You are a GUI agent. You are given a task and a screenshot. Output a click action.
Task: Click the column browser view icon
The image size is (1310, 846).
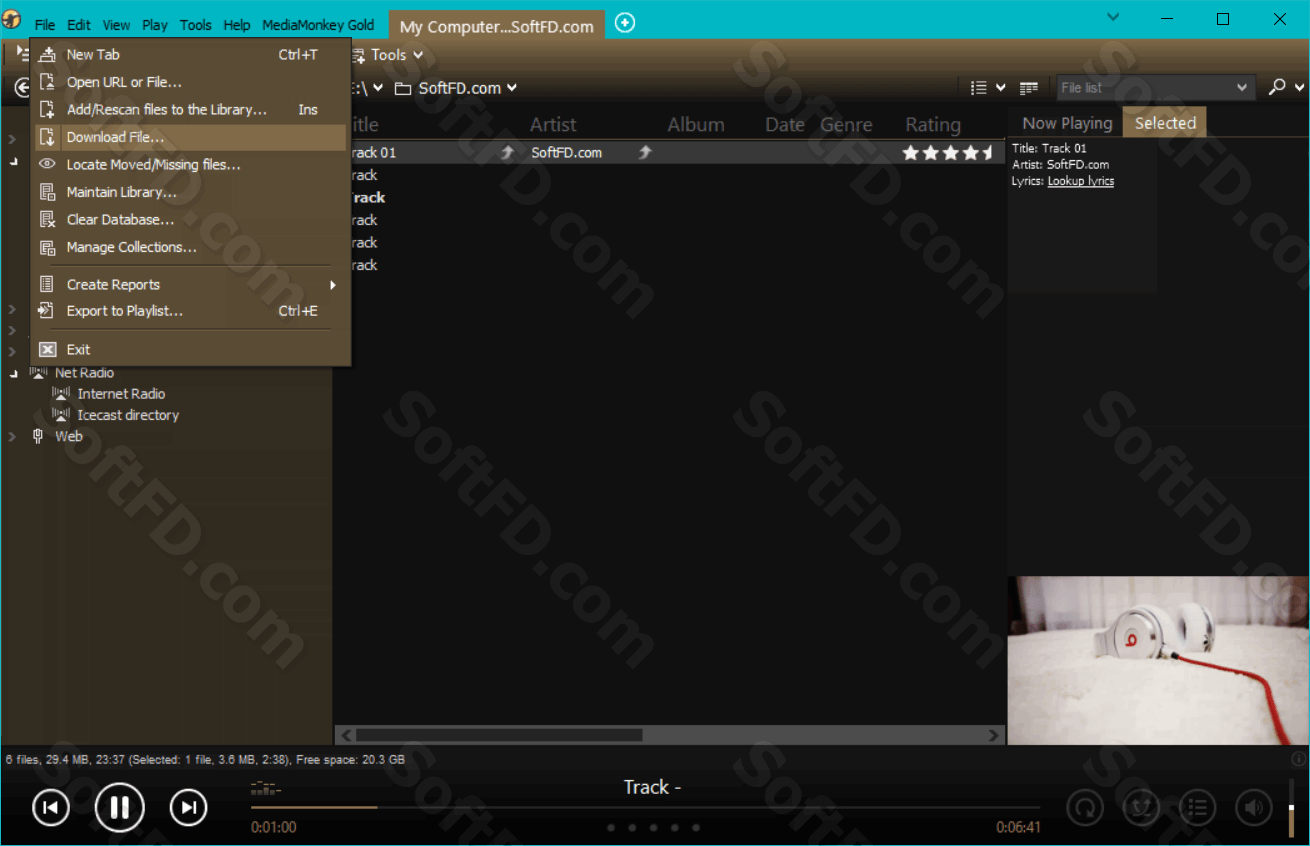pos(1029,88)
